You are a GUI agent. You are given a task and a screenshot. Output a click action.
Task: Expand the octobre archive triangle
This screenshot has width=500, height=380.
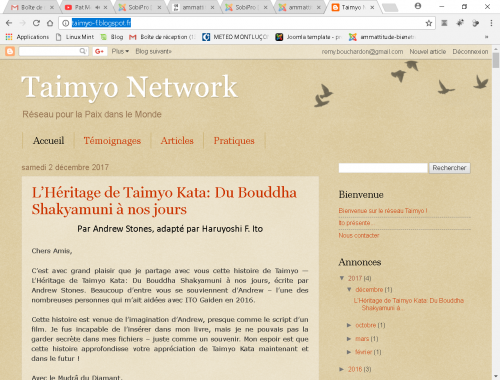coord(349,325)
